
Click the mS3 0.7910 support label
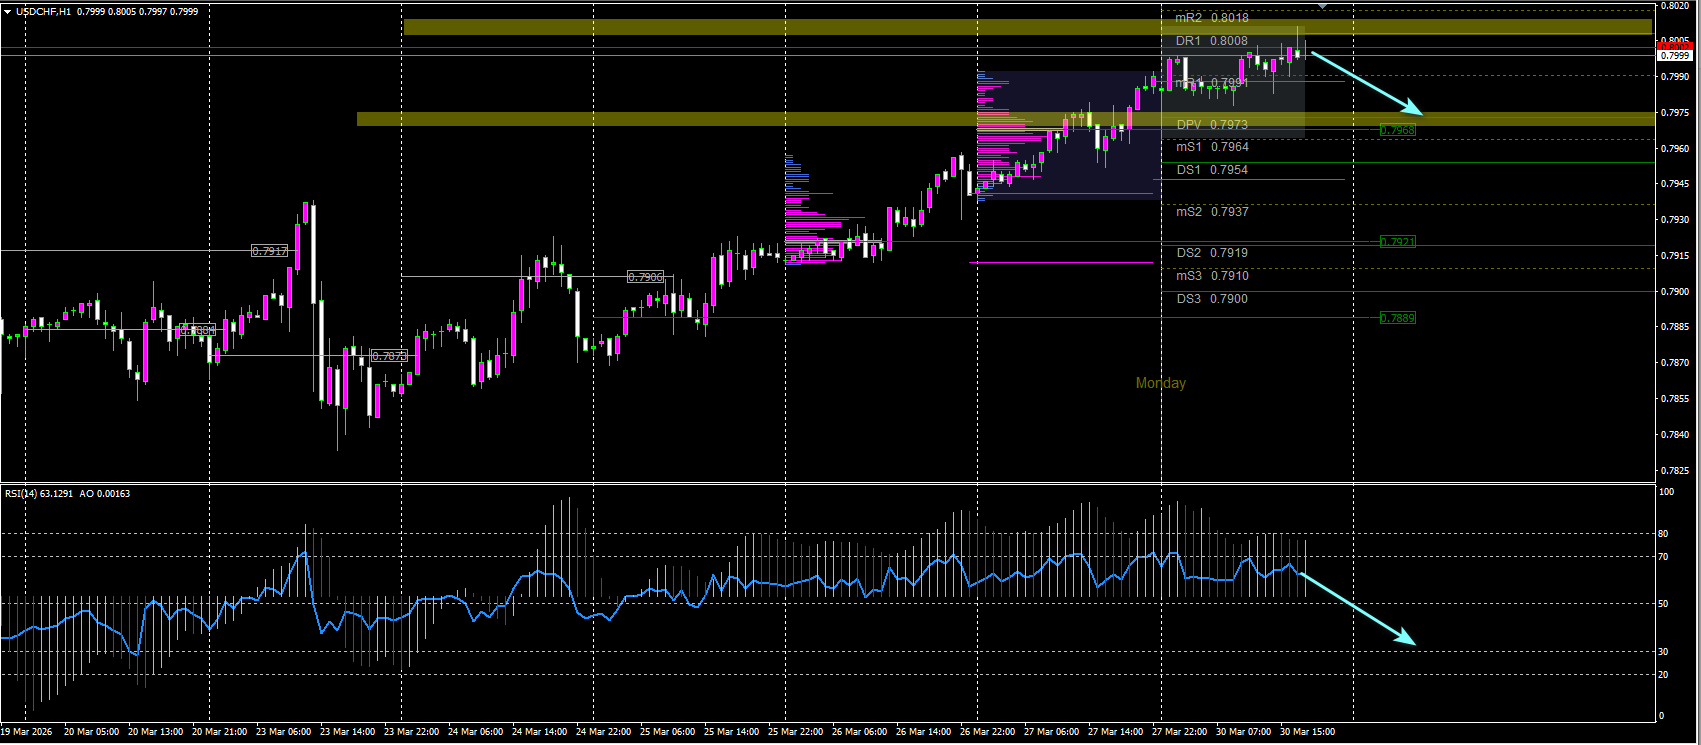tap(1212, 276)
